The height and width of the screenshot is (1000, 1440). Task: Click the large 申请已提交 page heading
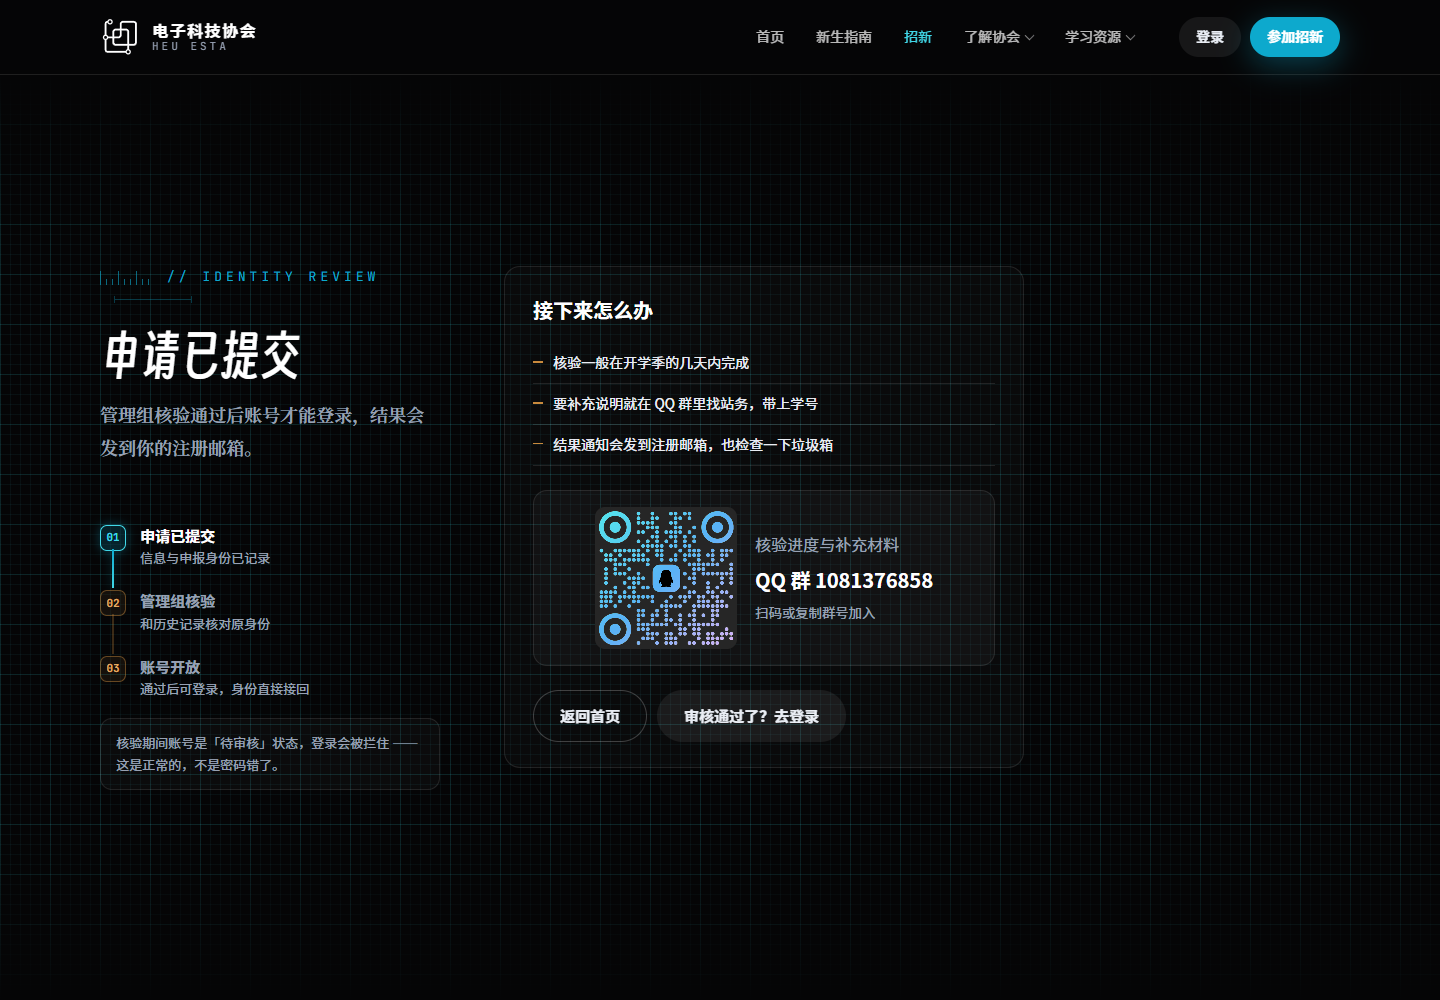(202, 355)
